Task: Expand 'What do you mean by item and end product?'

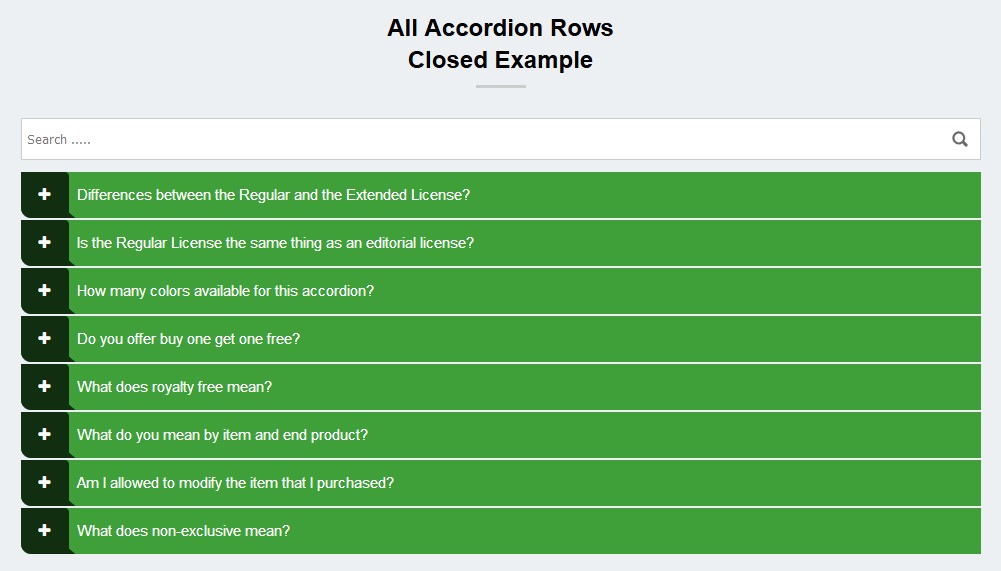Action: (222, 435)
